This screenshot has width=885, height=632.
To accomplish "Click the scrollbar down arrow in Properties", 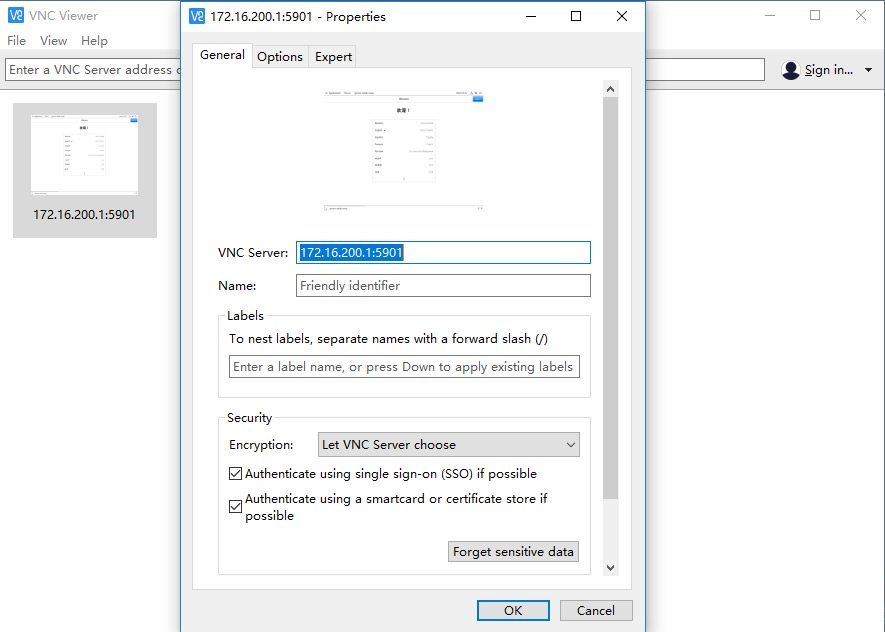I will pyautogui.click(x=610, y=567).
